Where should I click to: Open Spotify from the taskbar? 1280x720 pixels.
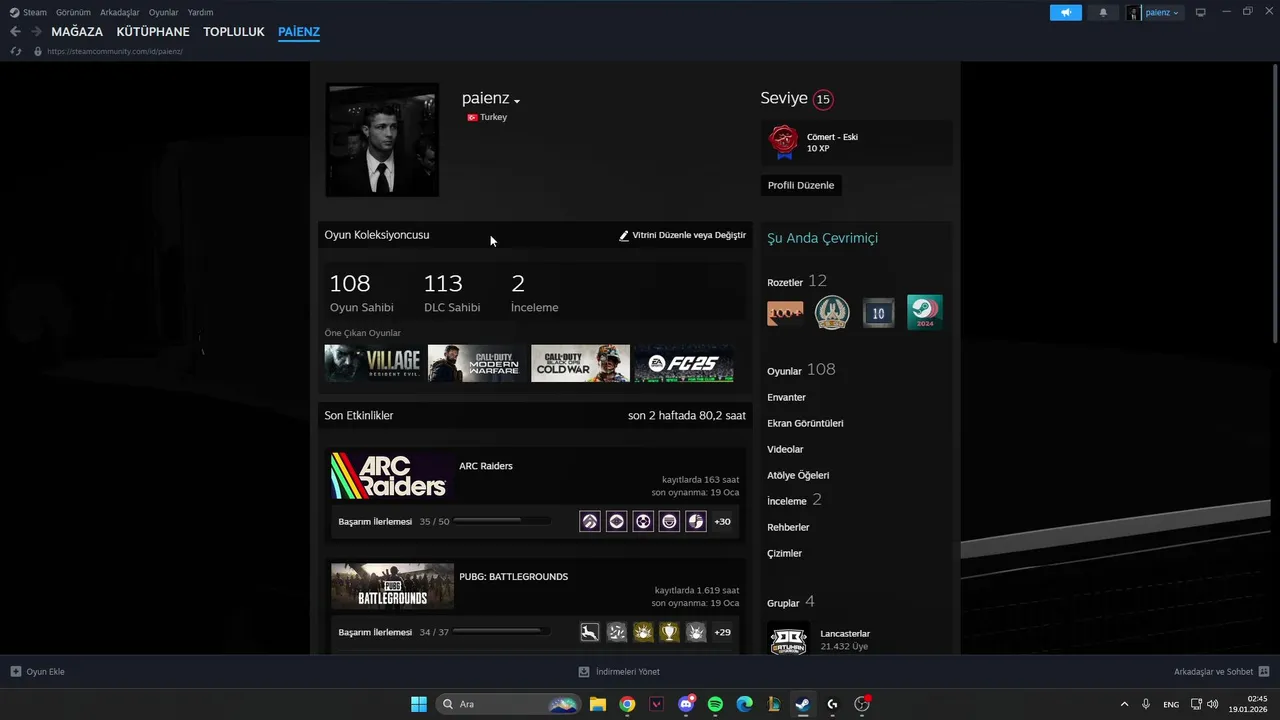click(715, 704)
